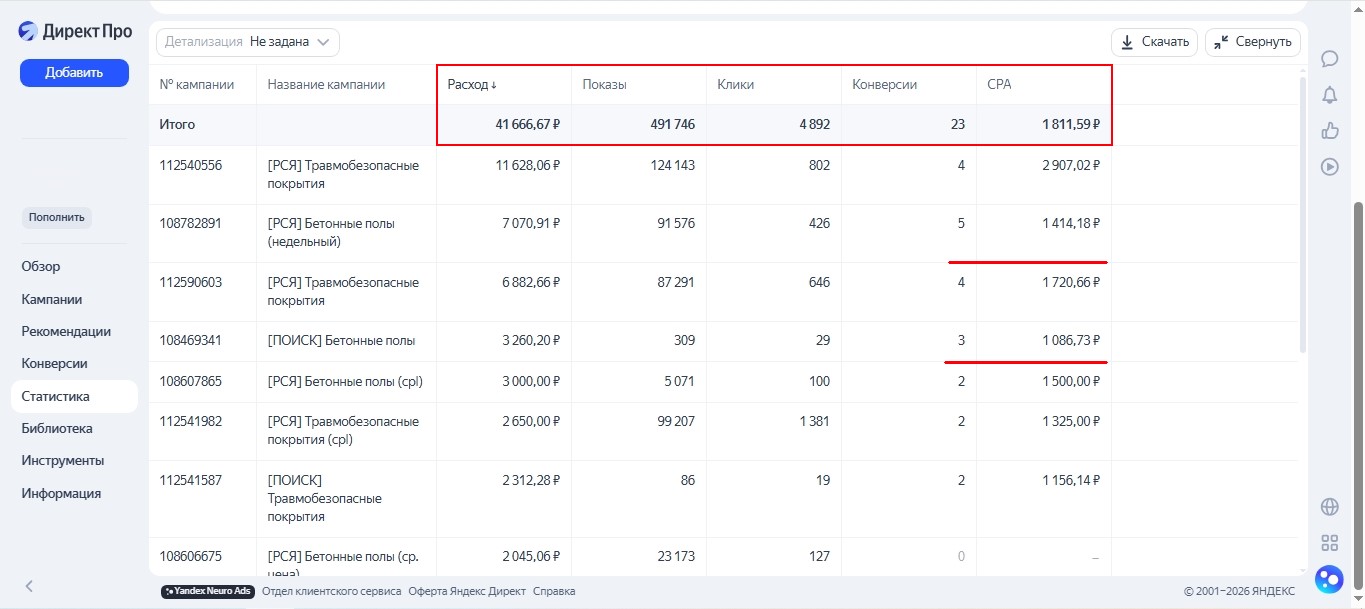Click the Свернуть collapse button
Viewport: 1365px width, 609px height.
[x=1253, y=42]
